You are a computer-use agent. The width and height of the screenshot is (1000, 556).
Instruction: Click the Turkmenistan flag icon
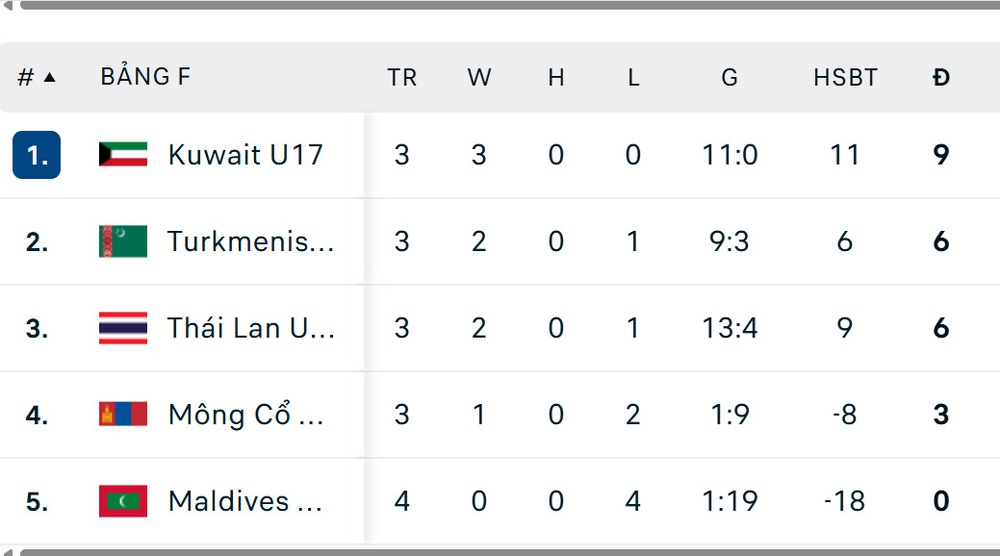123,241
